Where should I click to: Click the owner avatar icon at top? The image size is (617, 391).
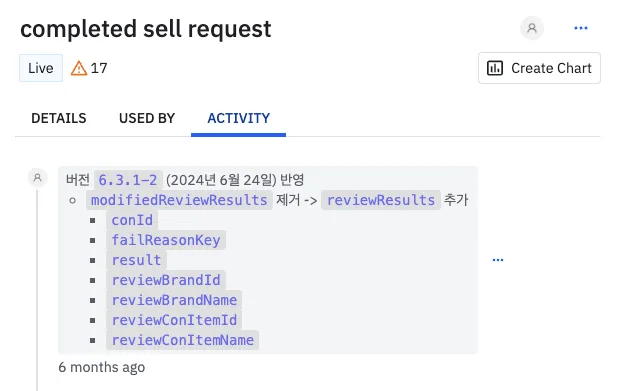[532, 28]
